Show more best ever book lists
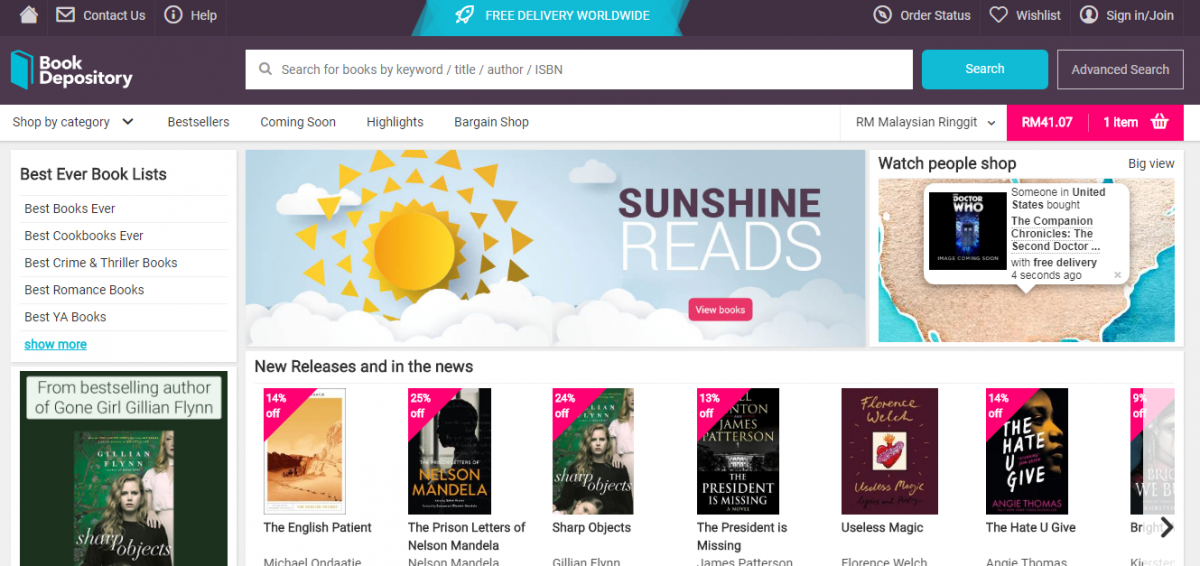Image resolution: width=1200 pixels, height=566 pixels. (x=55, y=344)
